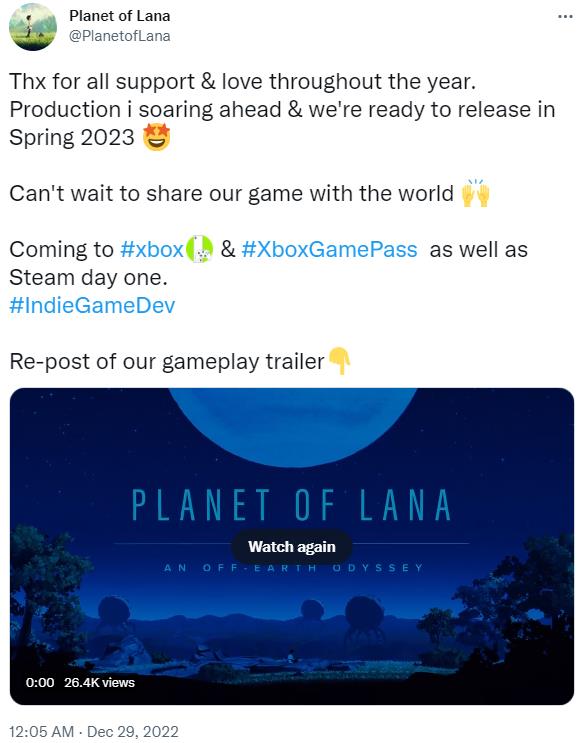Click the raised hands emoji

click(x=475, y=193)
